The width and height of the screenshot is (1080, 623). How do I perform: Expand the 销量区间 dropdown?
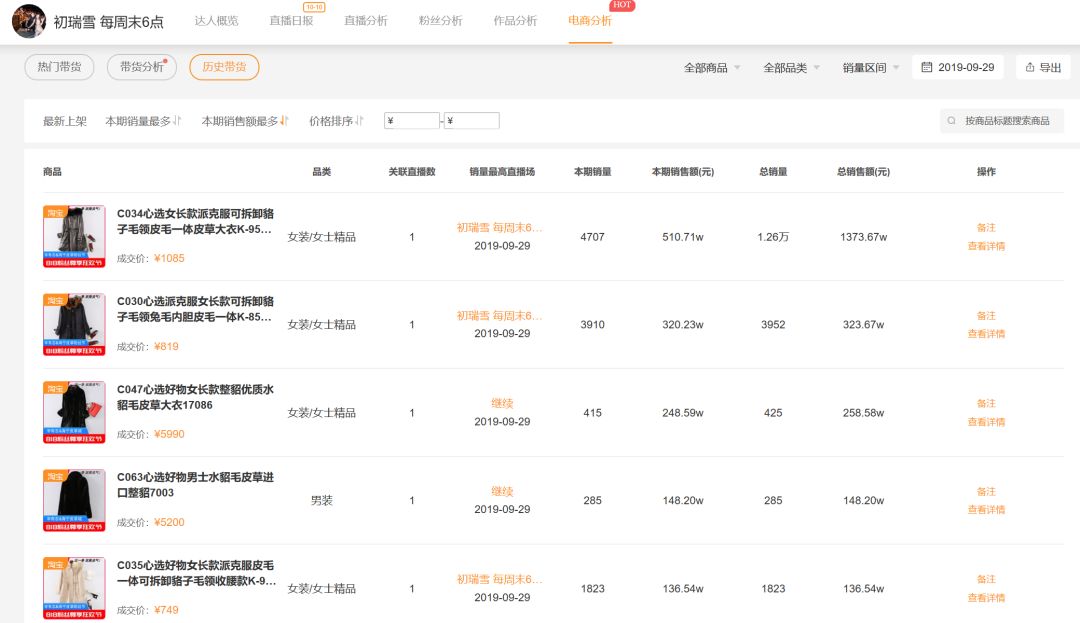tap(866, 67)
